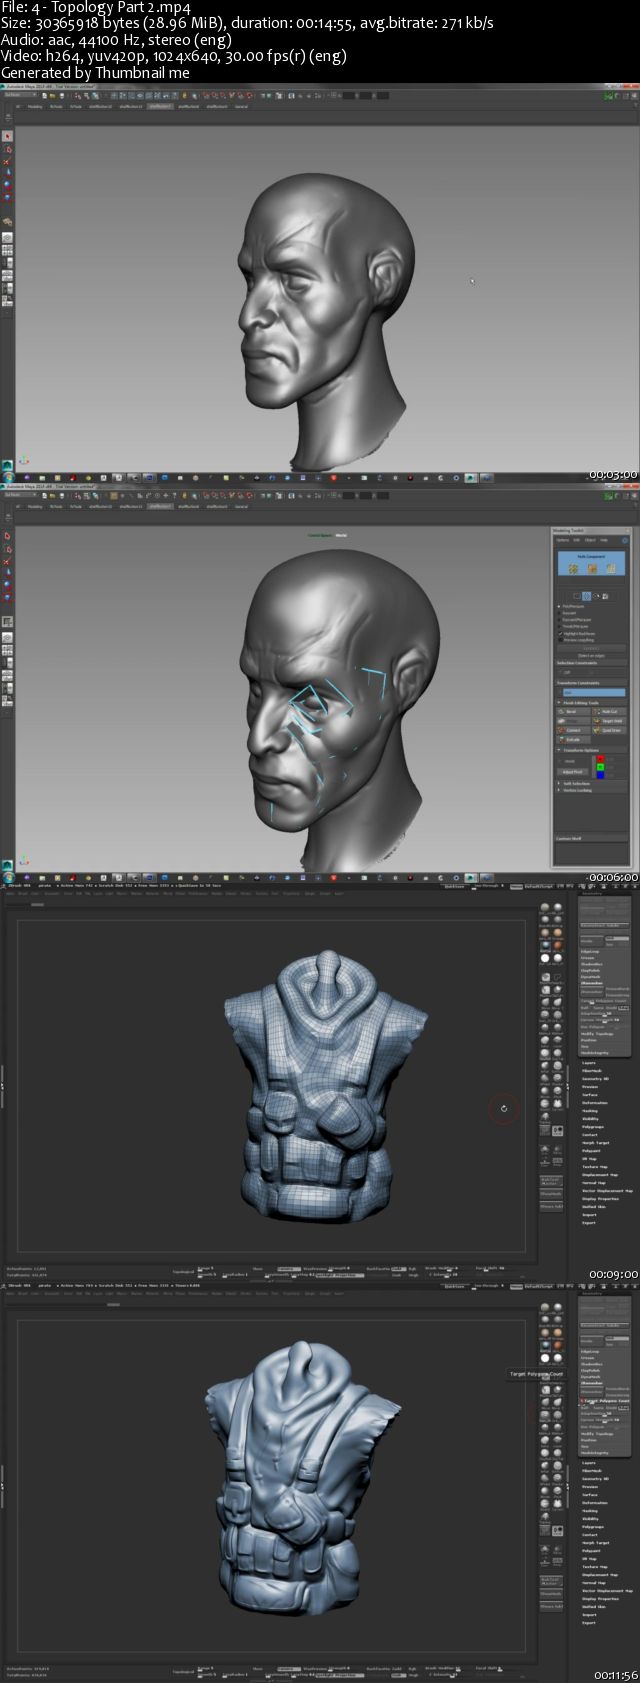
Task: Activate the Quad Draw tool button
Action: (609, 731)
